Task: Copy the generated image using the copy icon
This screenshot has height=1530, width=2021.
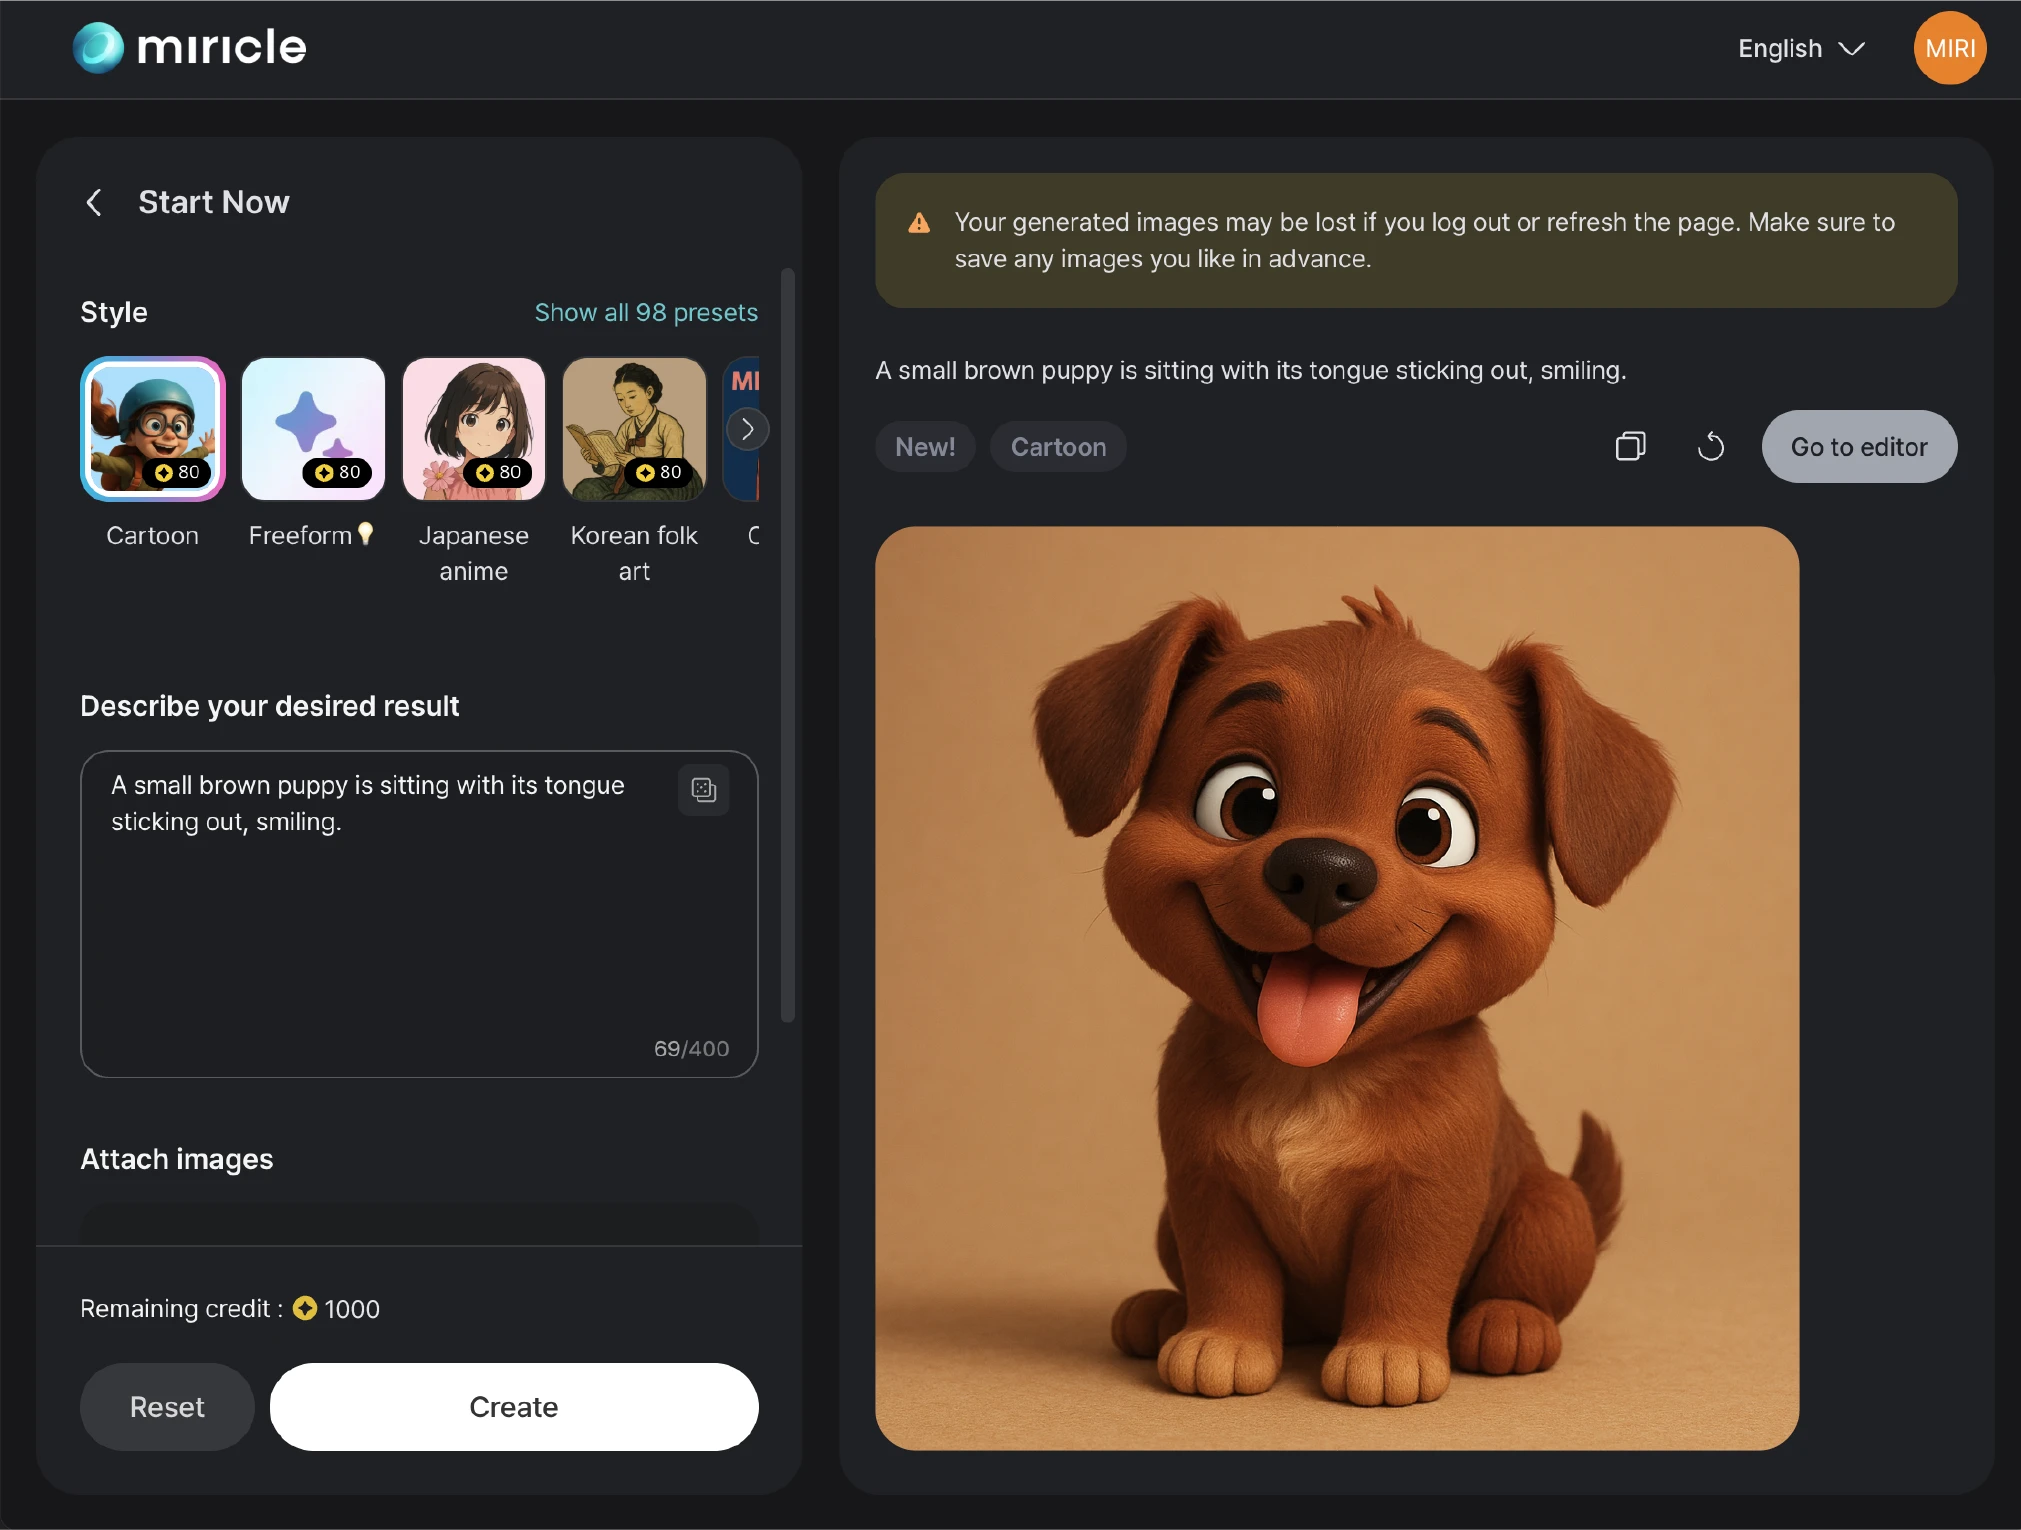Action: coord(1629,446)
